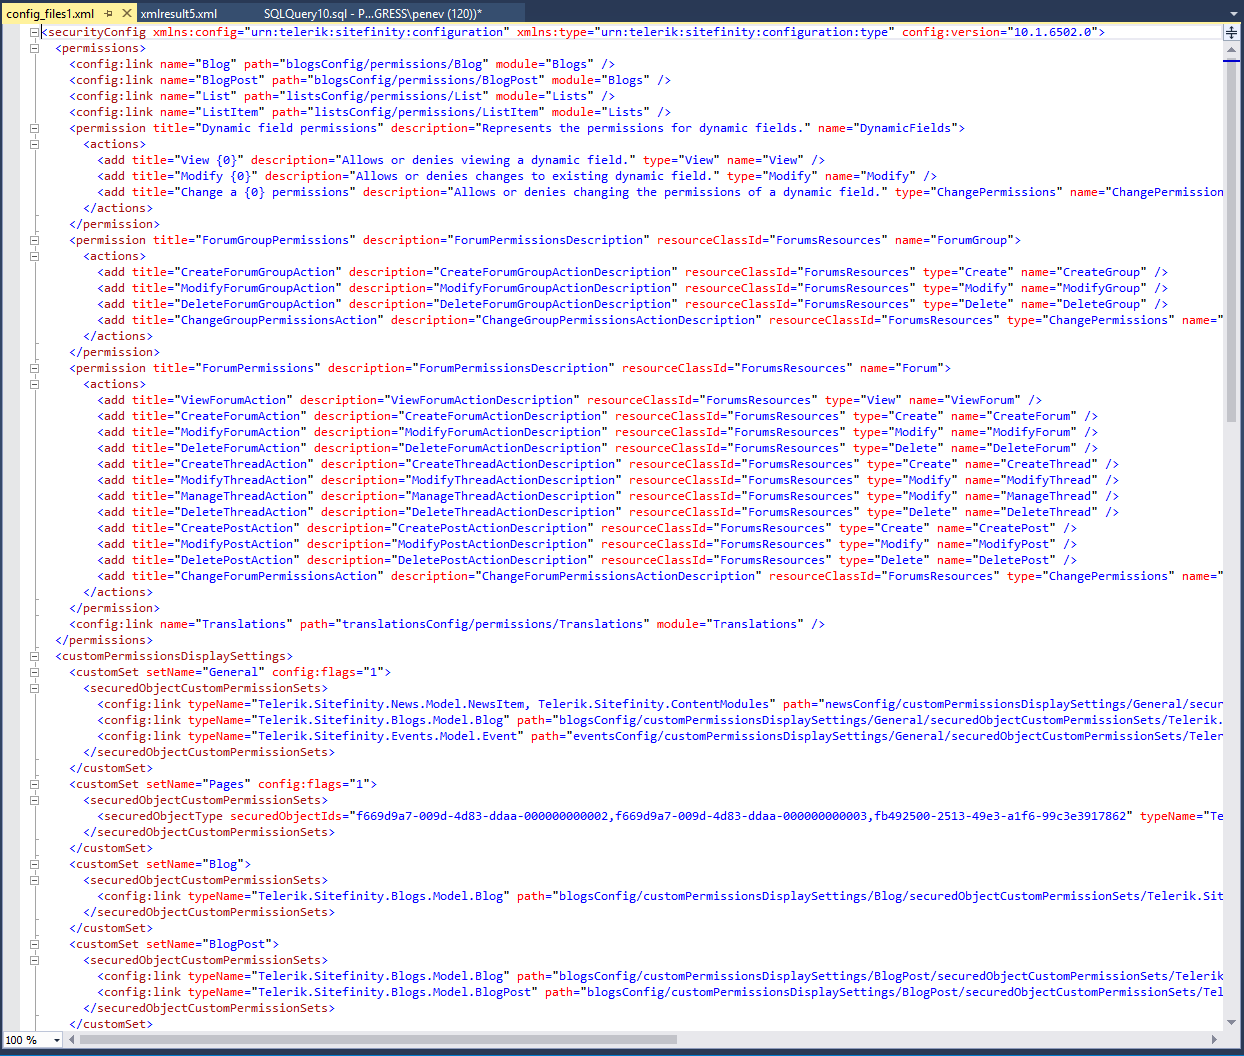Collapse the securityConfig root node
Screen dimensions: 1244x1056
click(x=34, y=32)
